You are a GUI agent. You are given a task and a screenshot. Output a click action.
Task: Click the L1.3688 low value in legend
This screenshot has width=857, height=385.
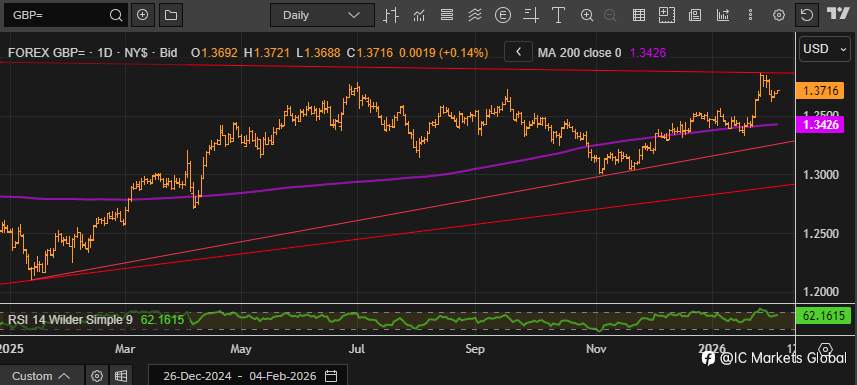[x=319, y=52]
